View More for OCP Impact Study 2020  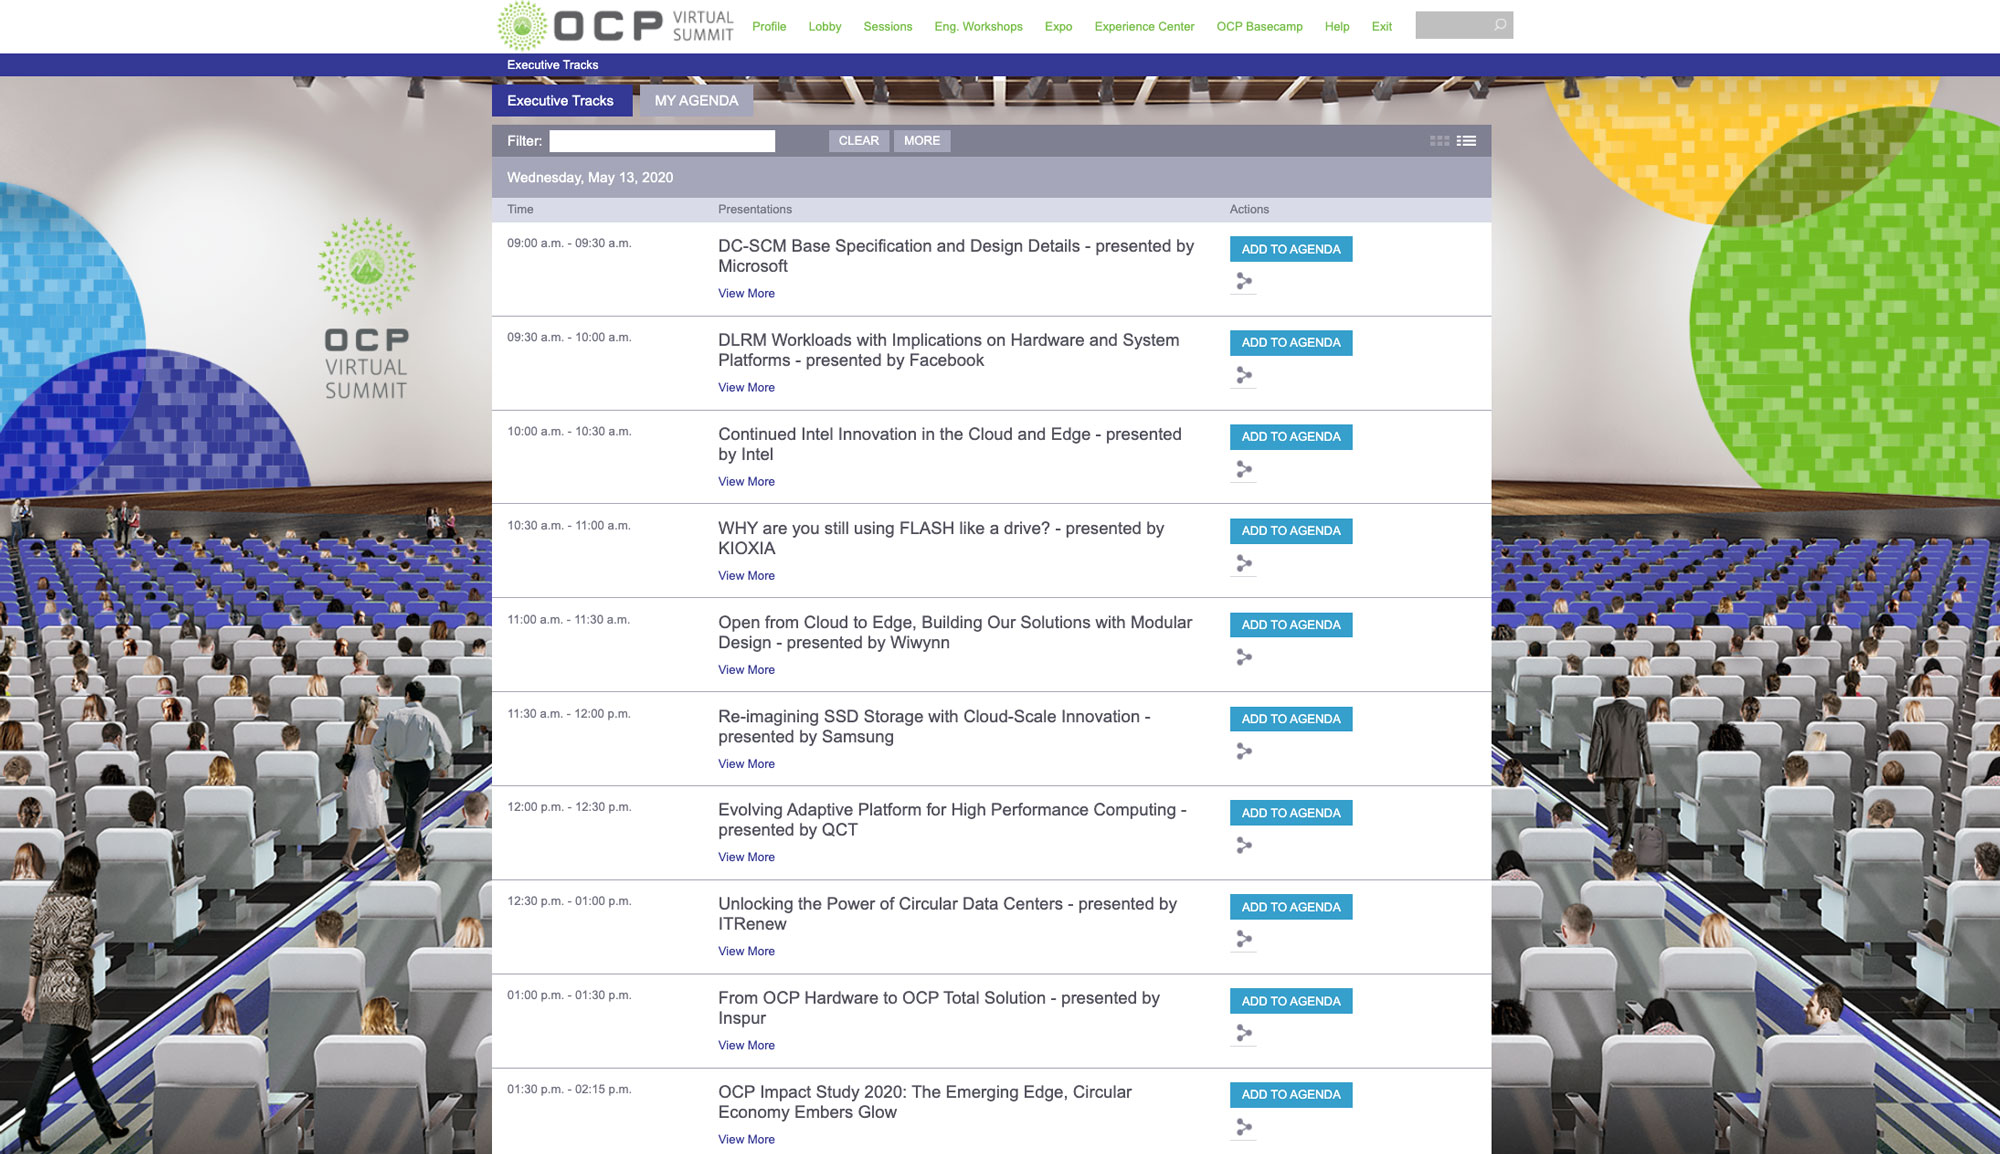coord(746,1140)
